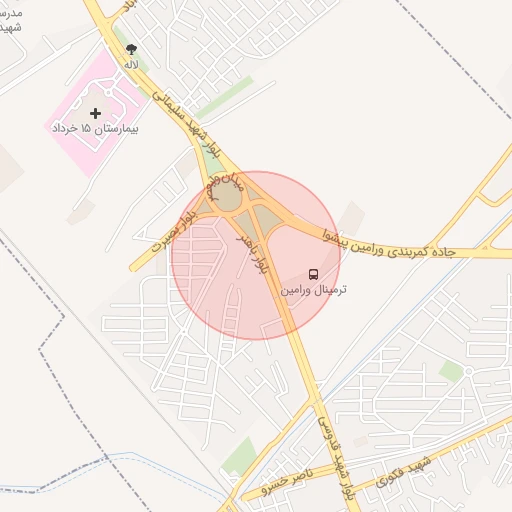The height and width of the screenshot is (512, 512).
Task: Click the green park near ناصر خسرو
Action: pos(241,456)
